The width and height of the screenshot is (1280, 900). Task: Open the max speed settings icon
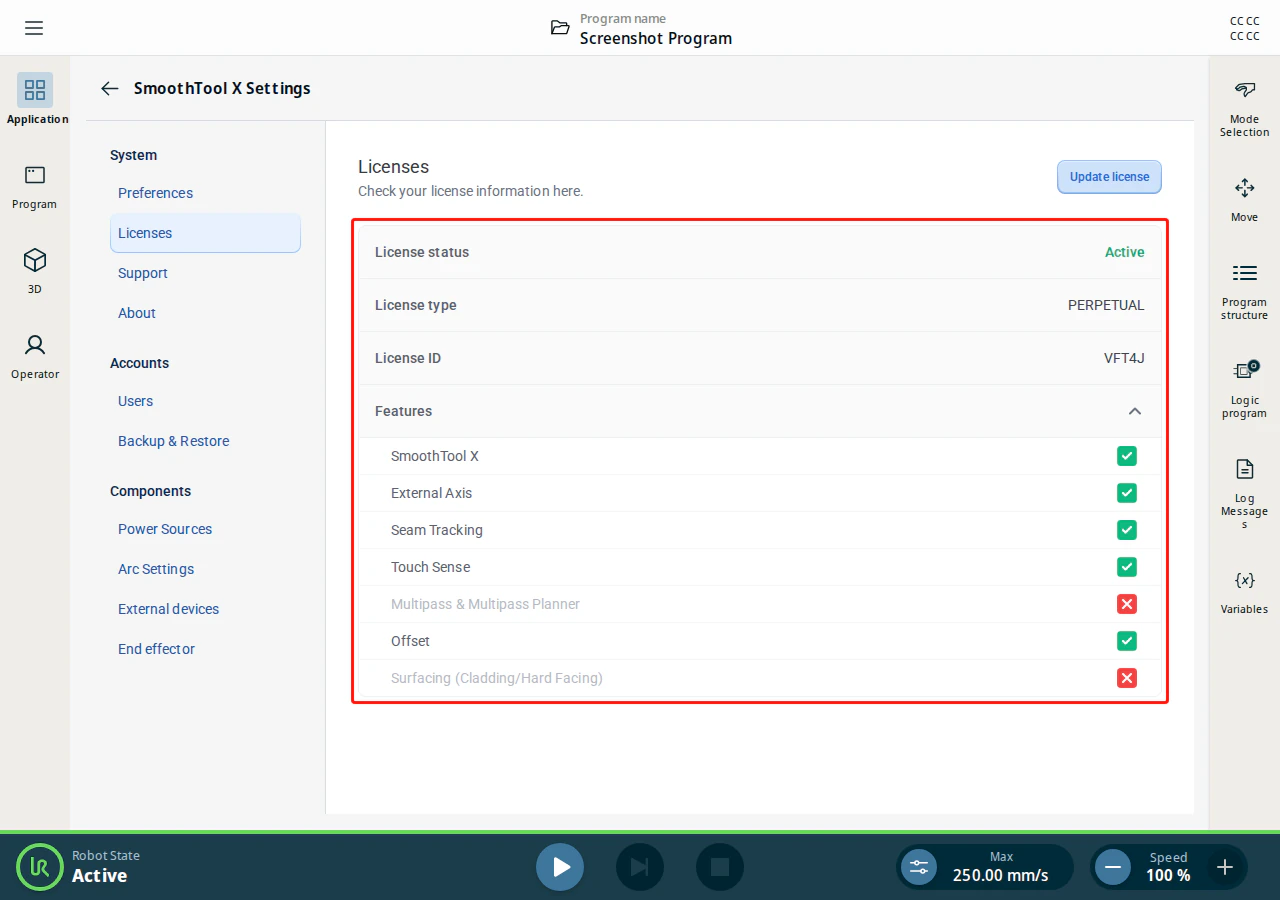[919, 867]
